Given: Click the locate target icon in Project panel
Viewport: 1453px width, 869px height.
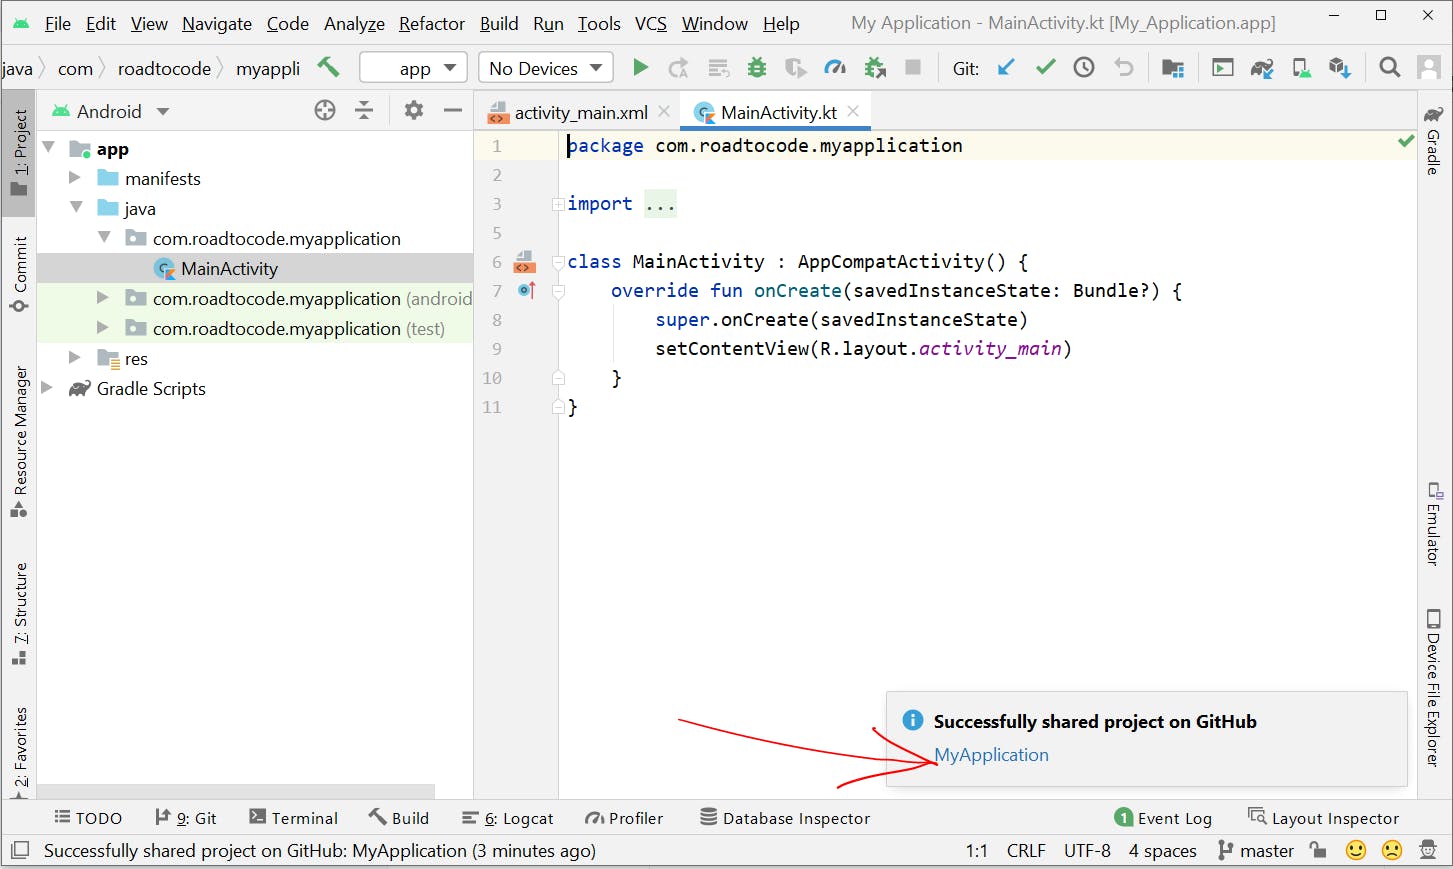Looking at the screenshot, I should (325, 111).
